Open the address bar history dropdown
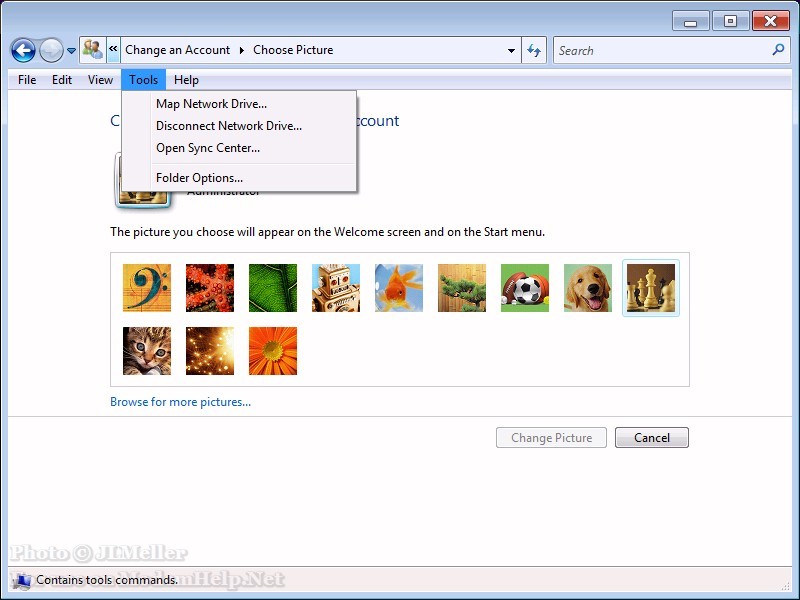 pos(511,51)
